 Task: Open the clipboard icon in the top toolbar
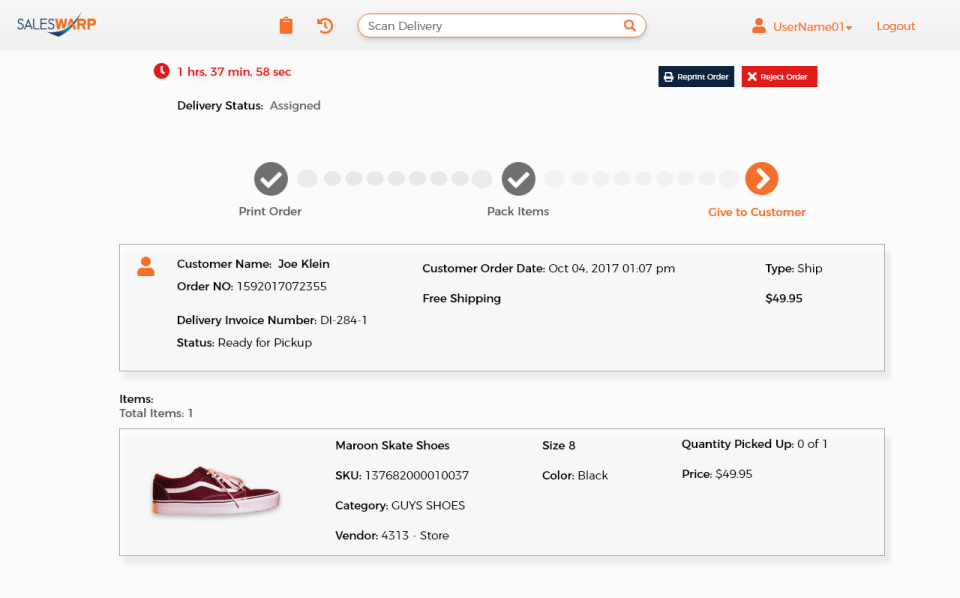286,25
